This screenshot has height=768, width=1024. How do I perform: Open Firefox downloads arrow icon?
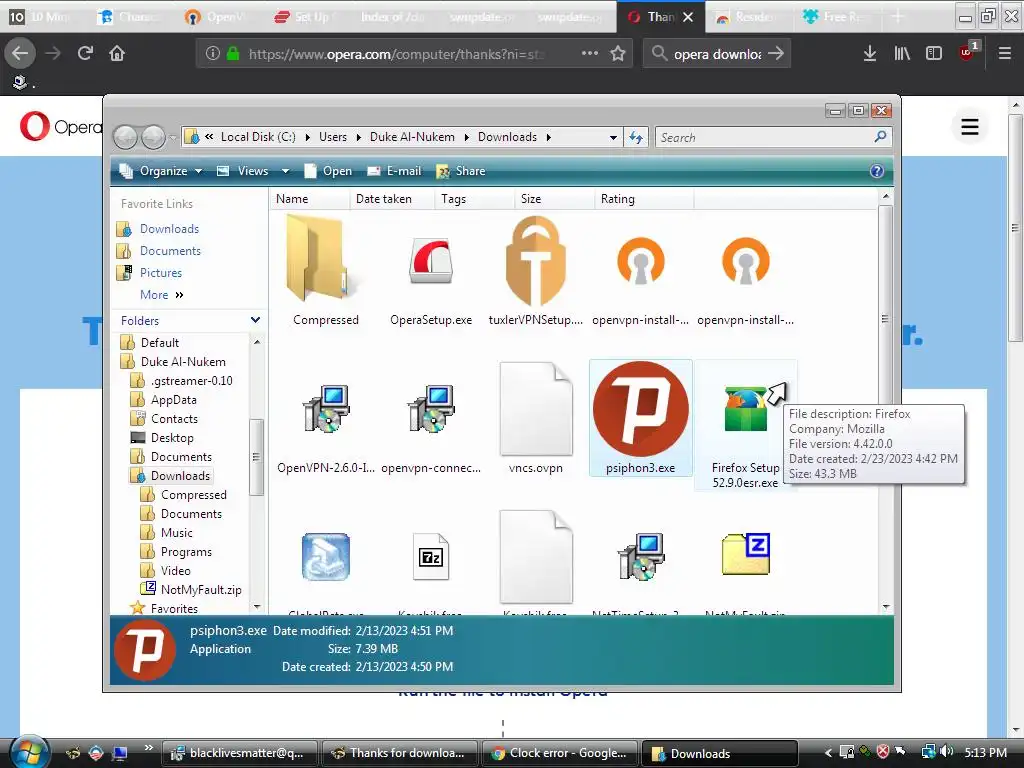(x=869, y=54)
